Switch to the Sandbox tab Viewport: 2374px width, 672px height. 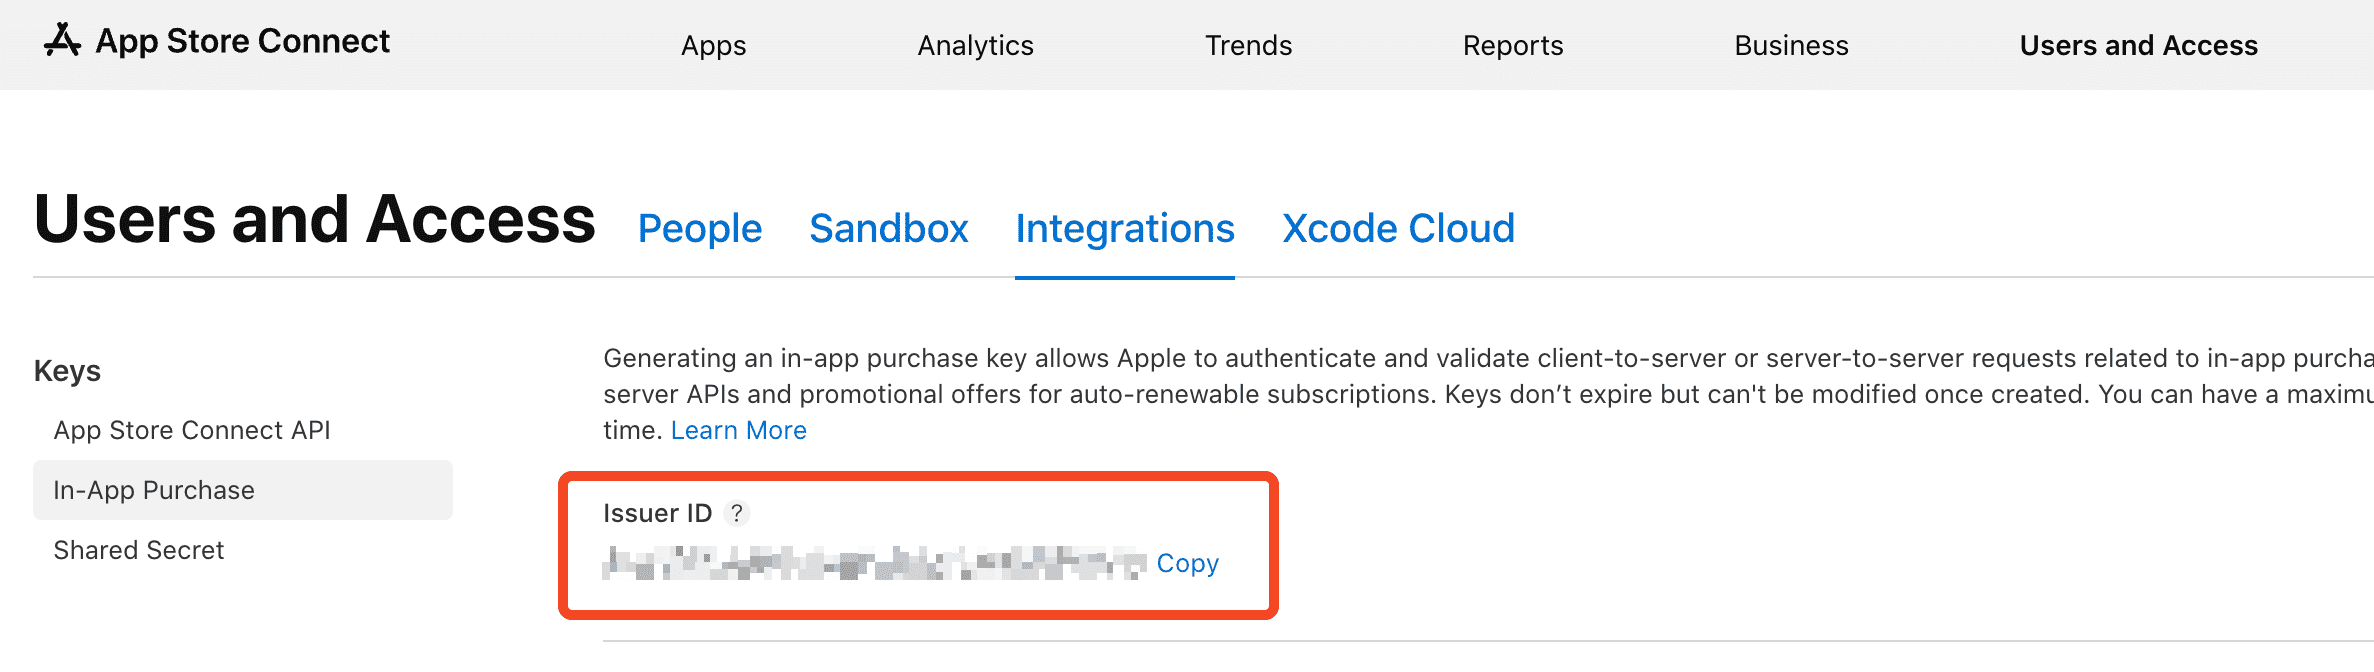pos(888,229)
